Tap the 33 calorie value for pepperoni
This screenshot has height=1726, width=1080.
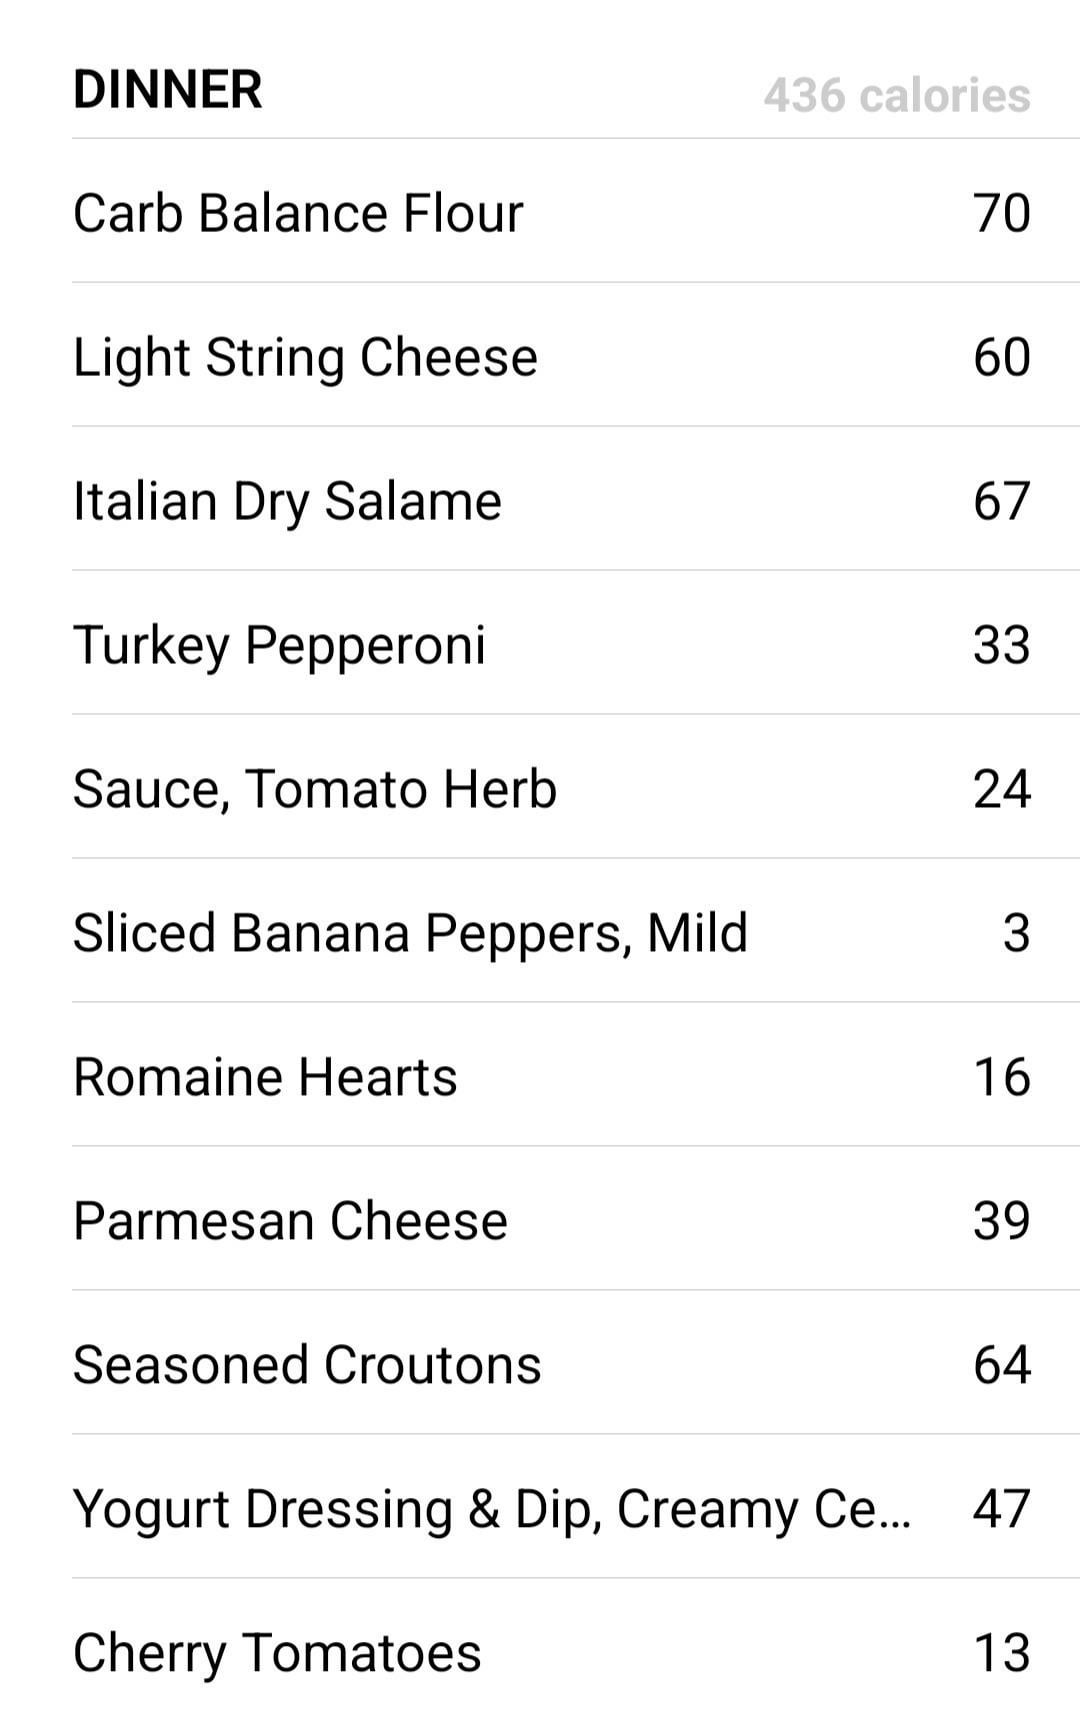pos(1002,645)
